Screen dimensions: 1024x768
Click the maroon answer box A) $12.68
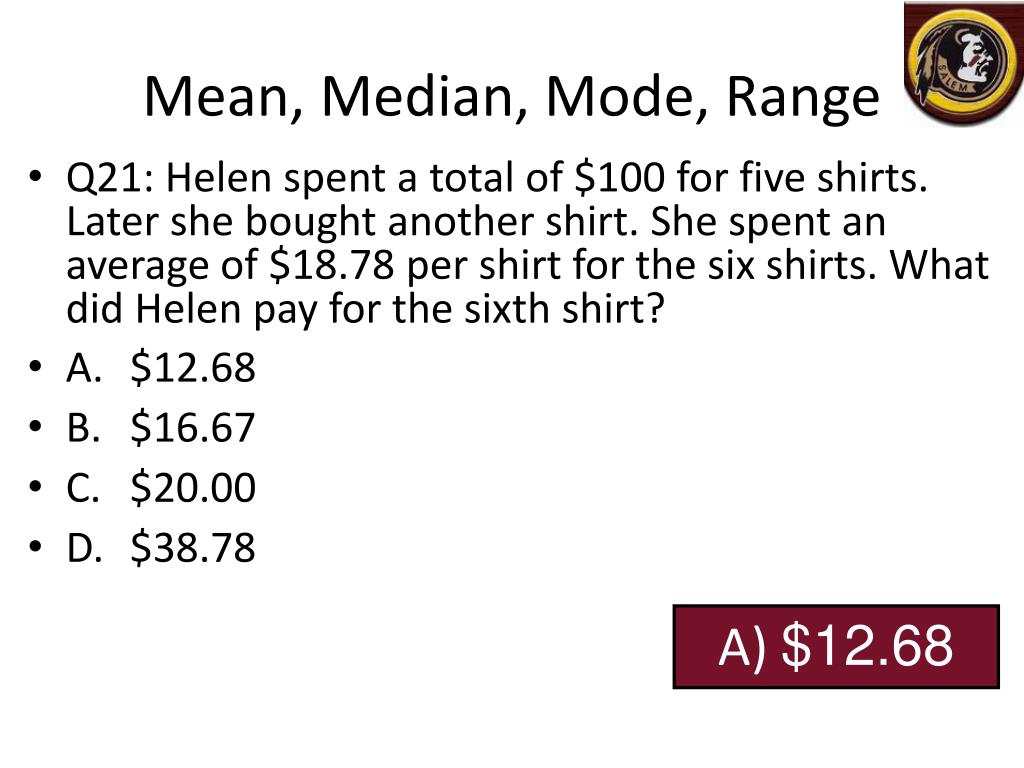tap(836, 647)
